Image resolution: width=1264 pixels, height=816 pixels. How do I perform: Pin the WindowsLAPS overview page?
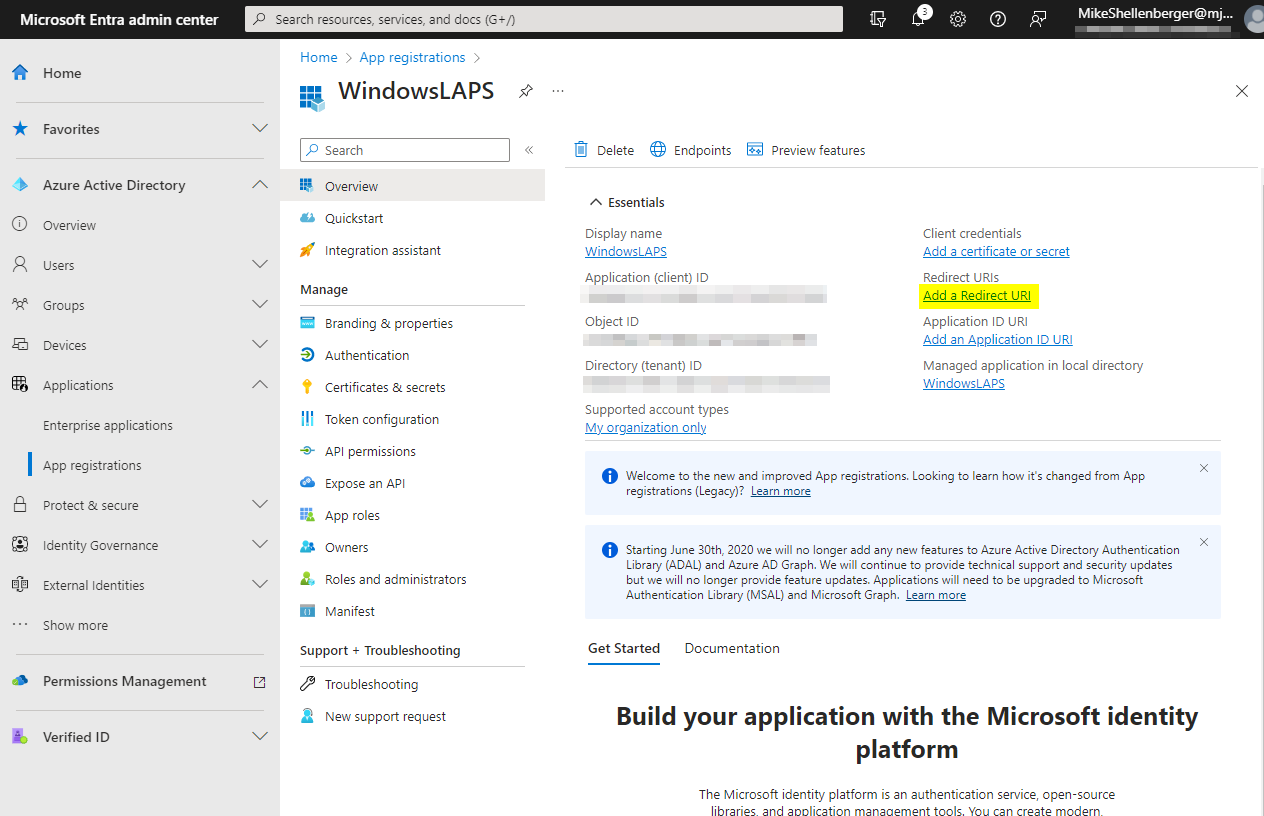click(x=525, y=91)
